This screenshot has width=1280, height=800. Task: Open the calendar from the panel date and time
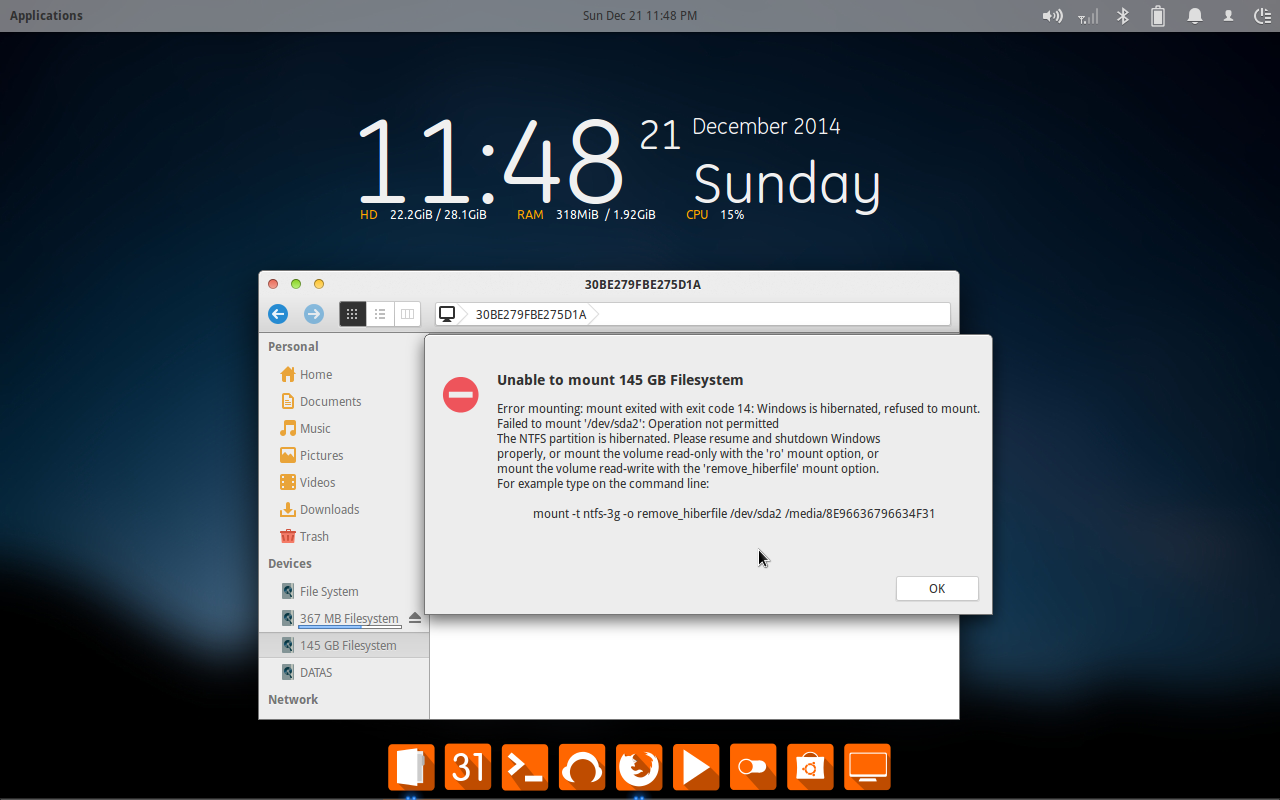[640, 15]
